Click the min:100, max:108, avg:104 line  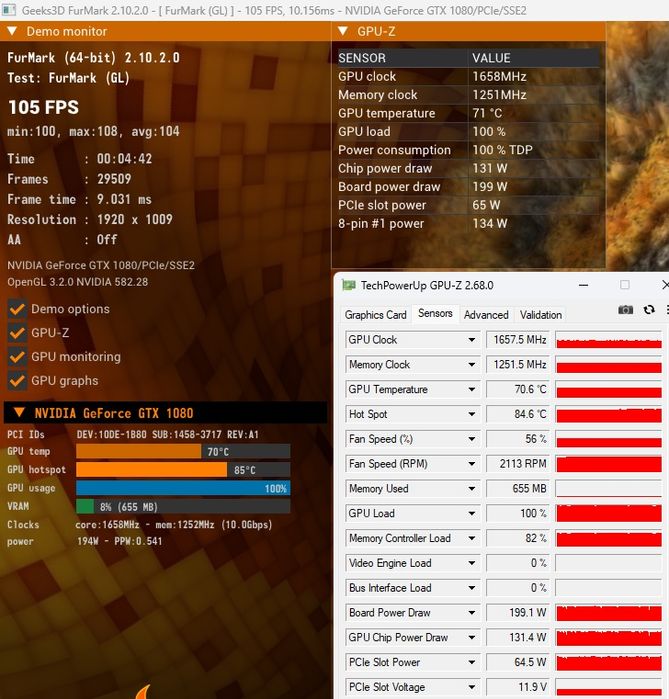click(x=93, y=132)
